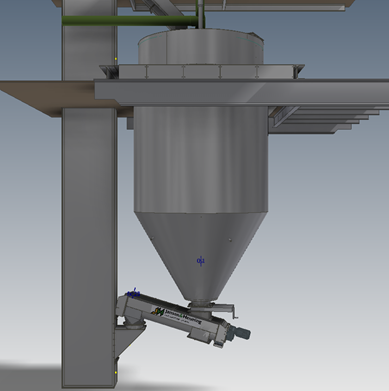Select the yellow point near the column base
The height and width of the screenshot is (391, 389).
[x=116, y=372]
